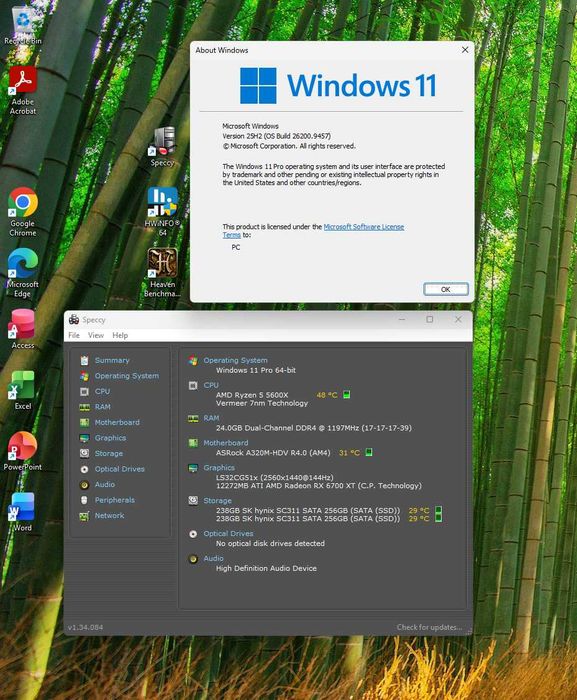Click the RAM stick icon in Speccy sidebar
Screen dimensions: 577x700
coord(84,407)
